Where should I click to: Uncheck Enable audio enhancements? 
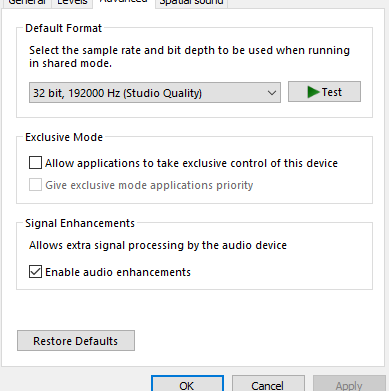[35, 272]
